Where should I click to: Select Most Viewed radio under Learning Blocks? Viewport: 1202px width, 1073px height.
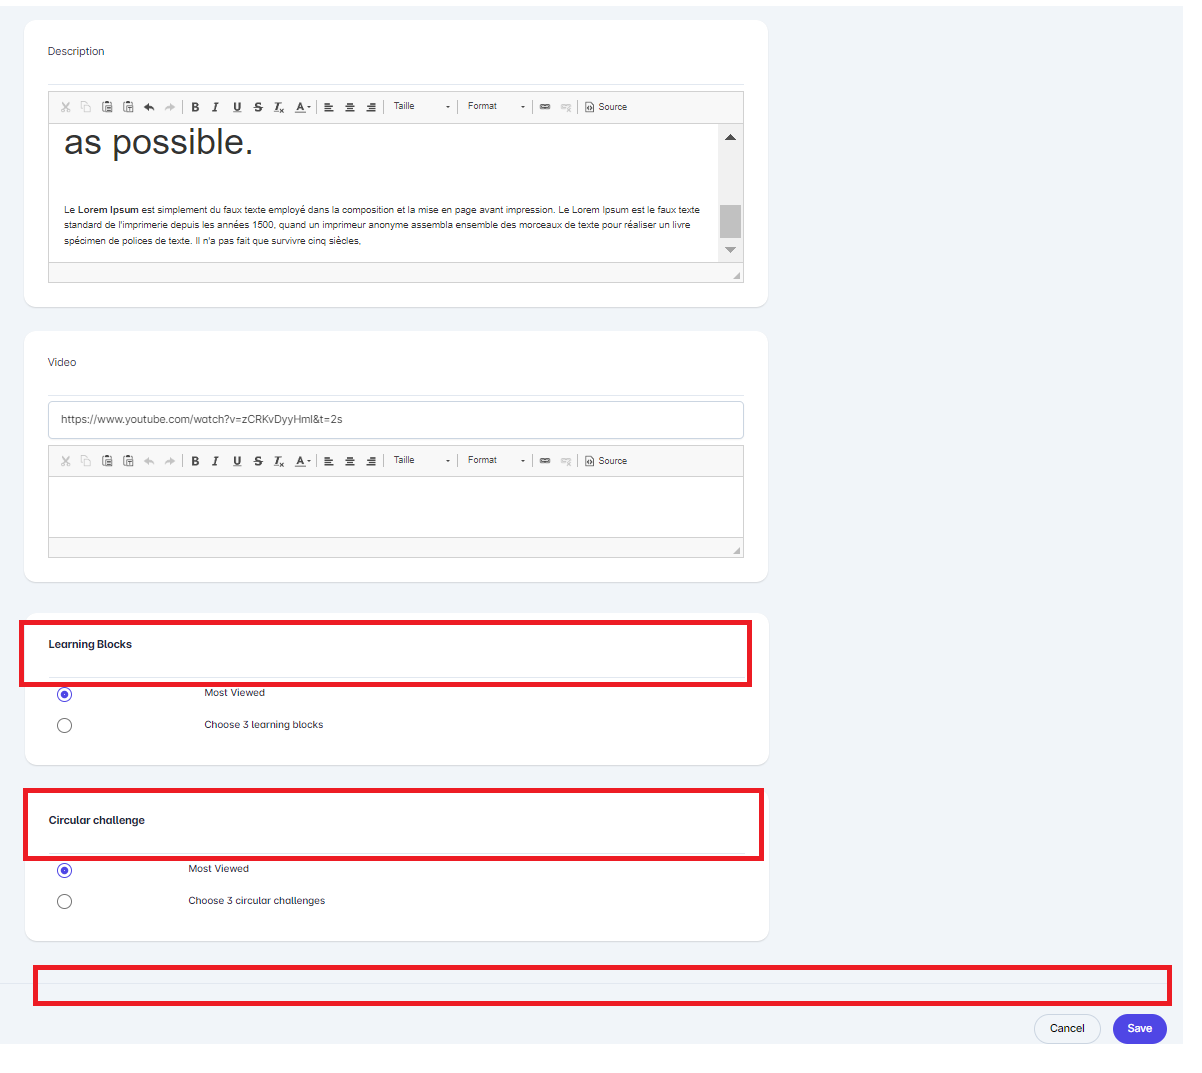tap(65, 694)
